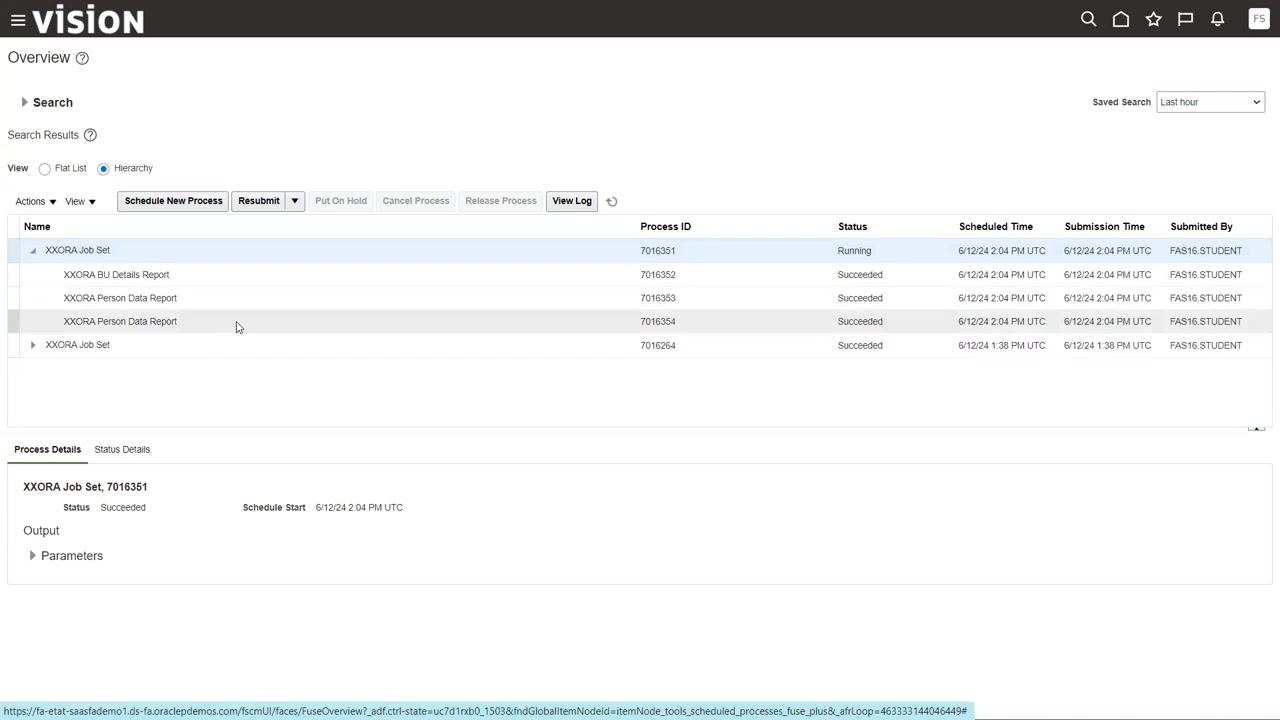Sort by Name column header
The image size is (1280, 720).
37,227
